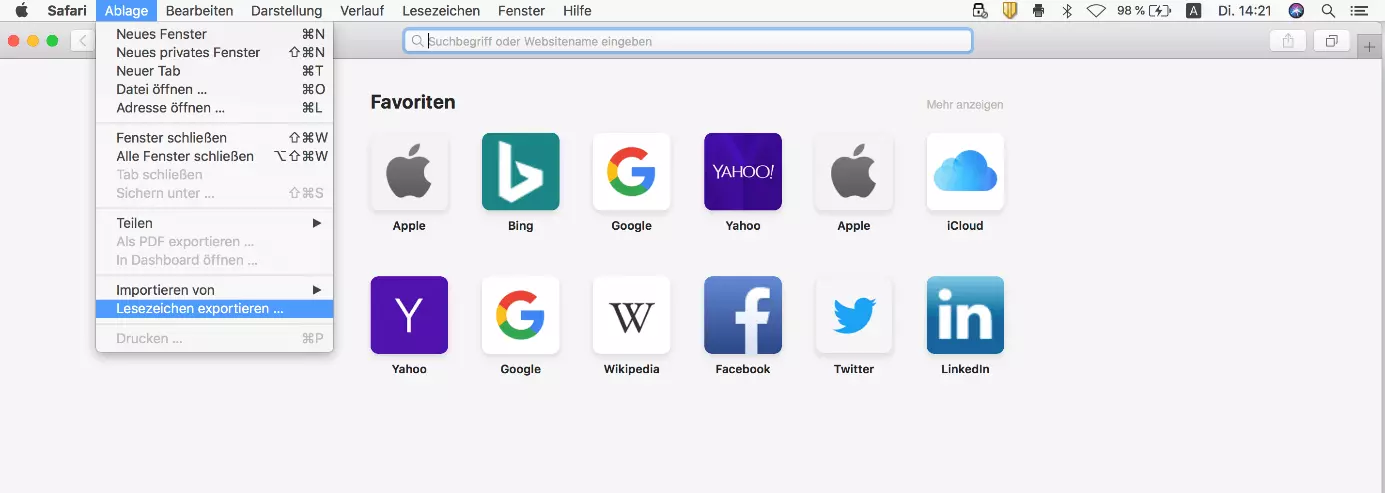Open the Lesezeichen menu in menu bar
This screenshot has width=1385, height=493.
tap(441, 11)
